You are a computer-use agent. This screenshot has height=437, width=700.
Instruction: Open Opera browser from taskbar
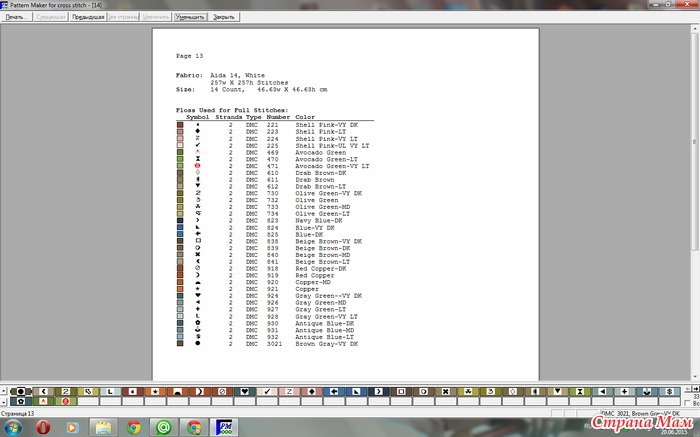[43, 428]
